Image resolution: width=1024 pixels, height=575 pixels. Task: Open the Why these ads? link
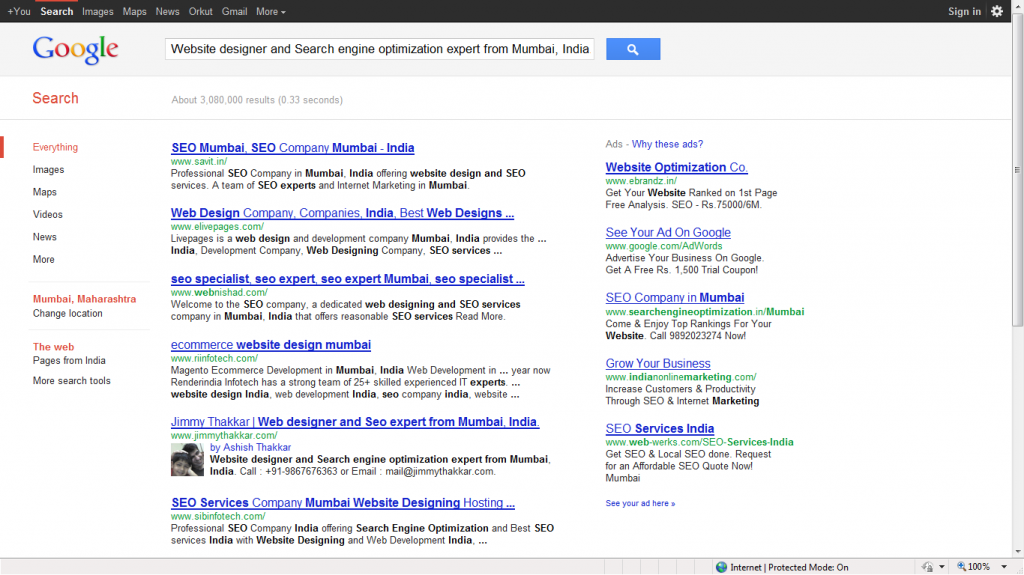coord(667,144)
